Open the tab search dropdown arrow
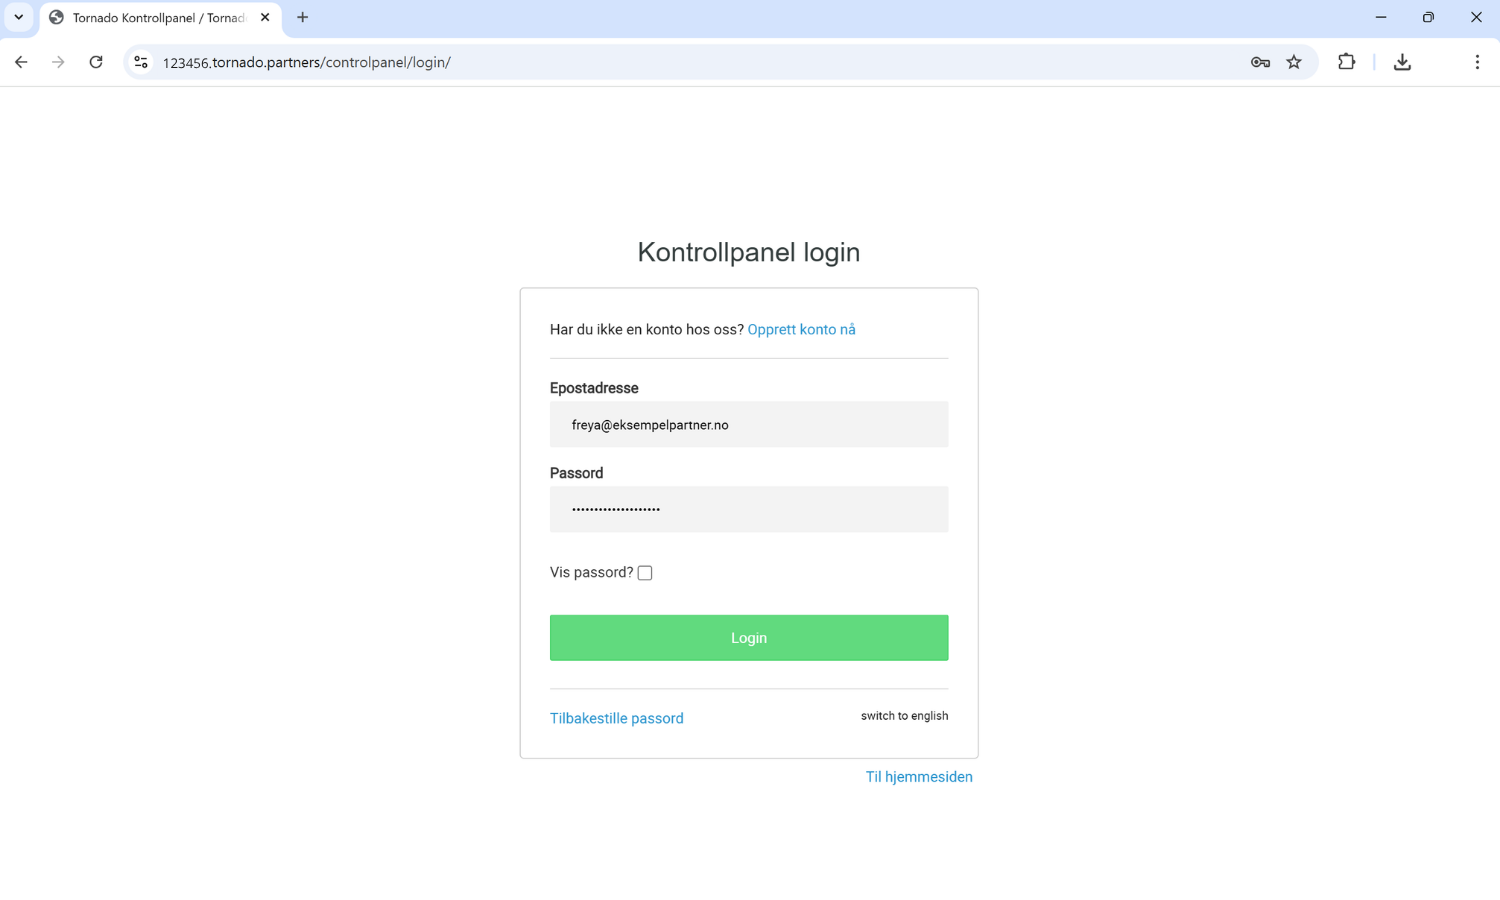 [x=18, y=17]
